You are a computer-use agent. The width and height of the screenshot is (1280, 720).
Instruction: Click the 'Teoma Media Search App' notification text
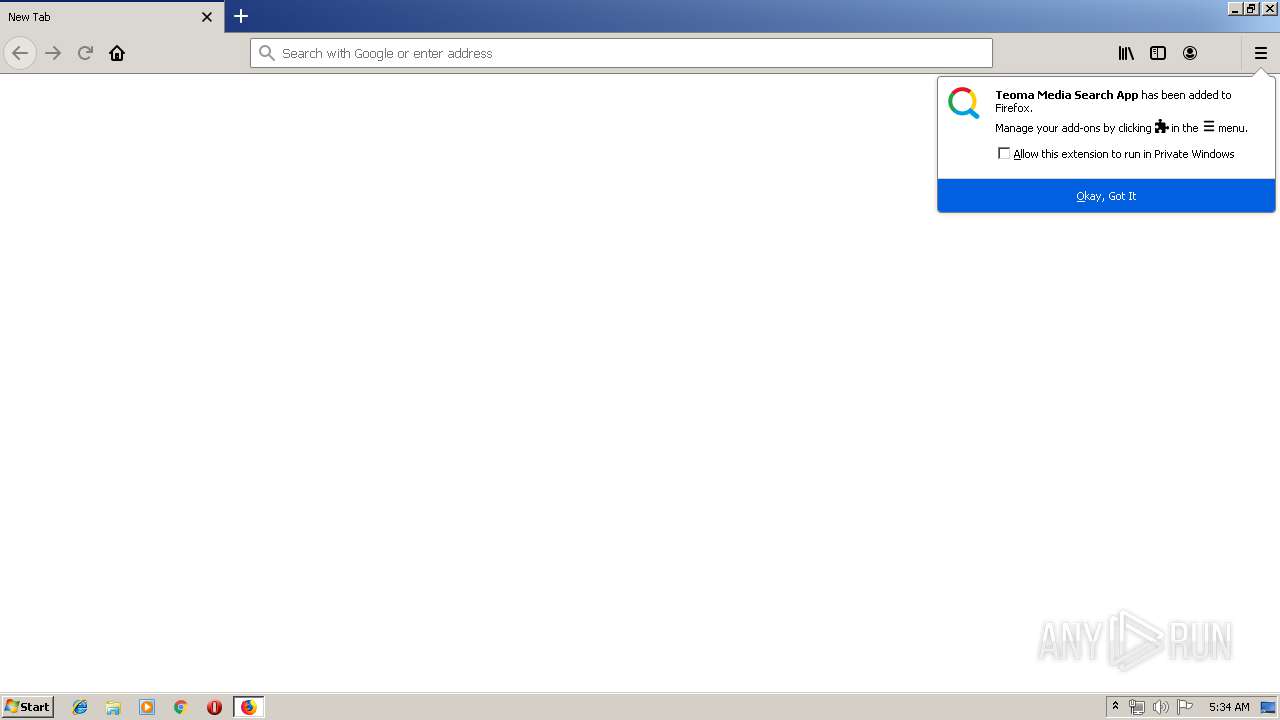1066,95
